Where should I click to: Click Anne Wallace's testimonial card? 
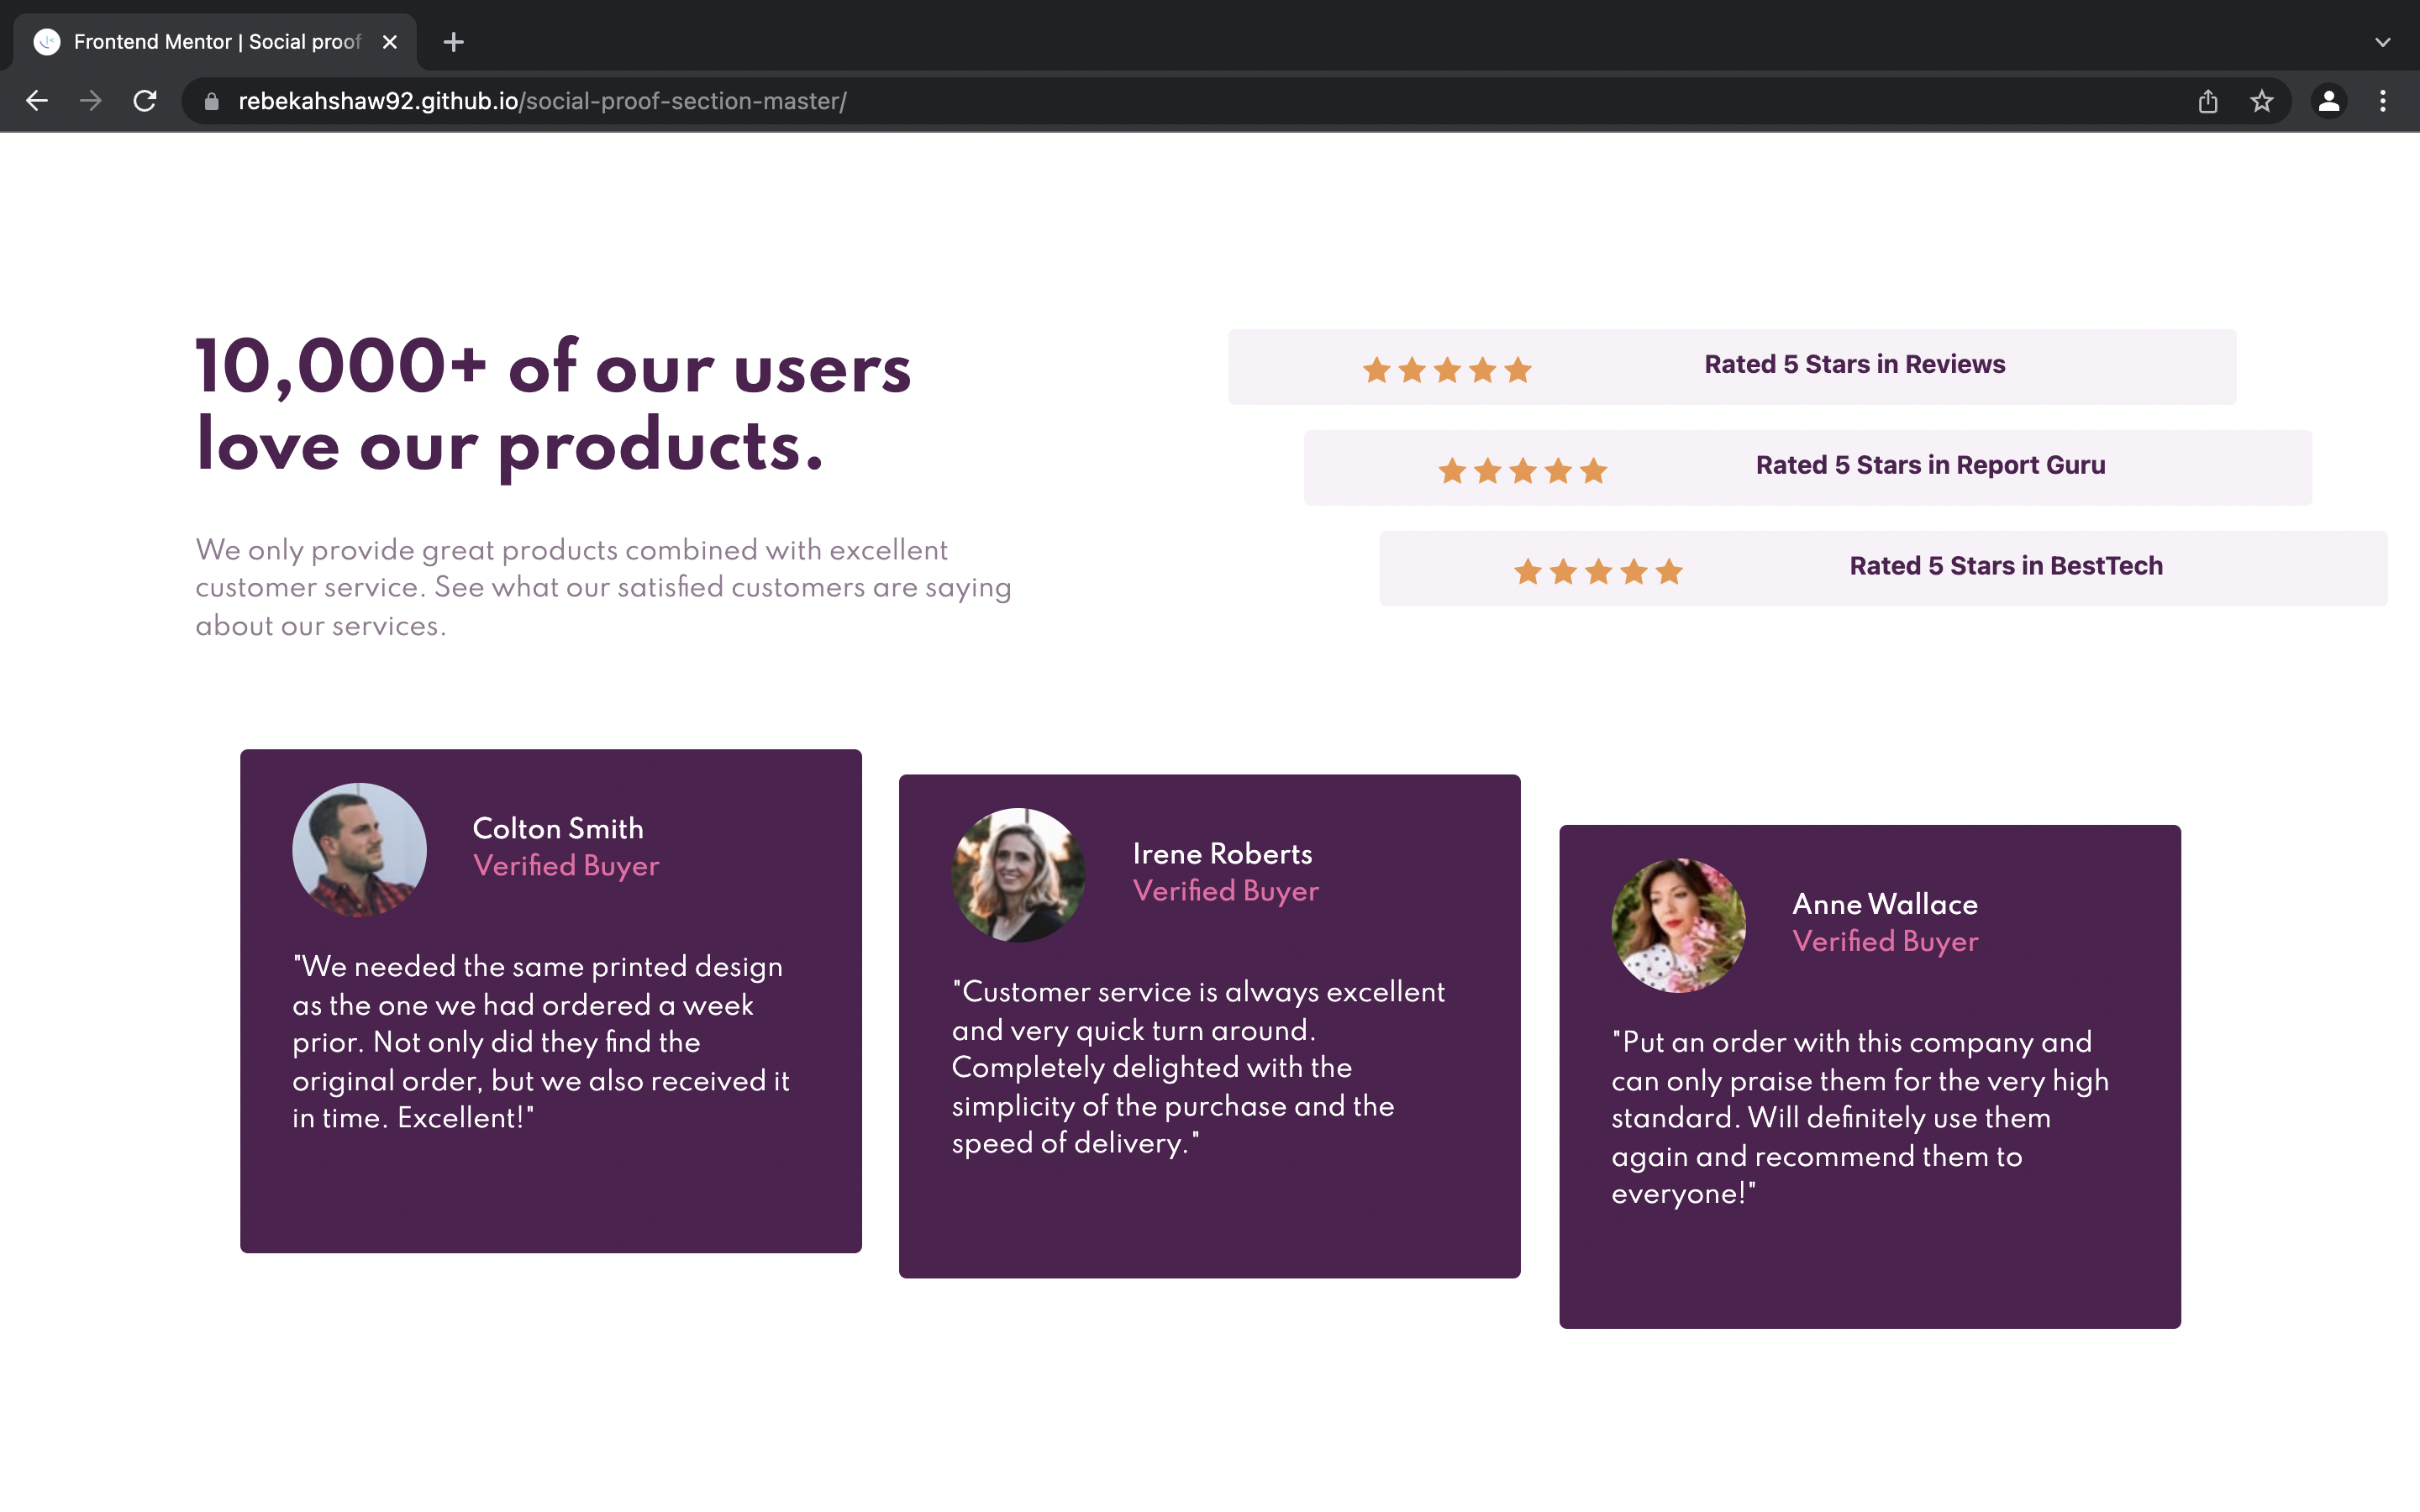point(1869,1075)
